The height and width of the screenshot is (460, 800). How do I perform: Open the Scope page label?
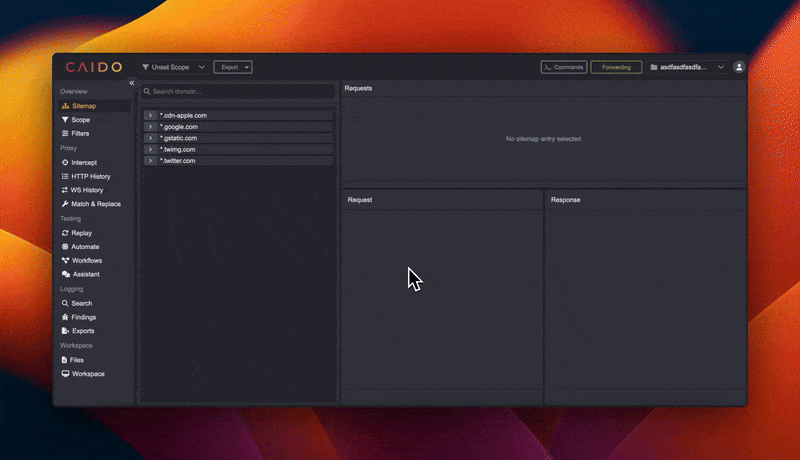81,120
